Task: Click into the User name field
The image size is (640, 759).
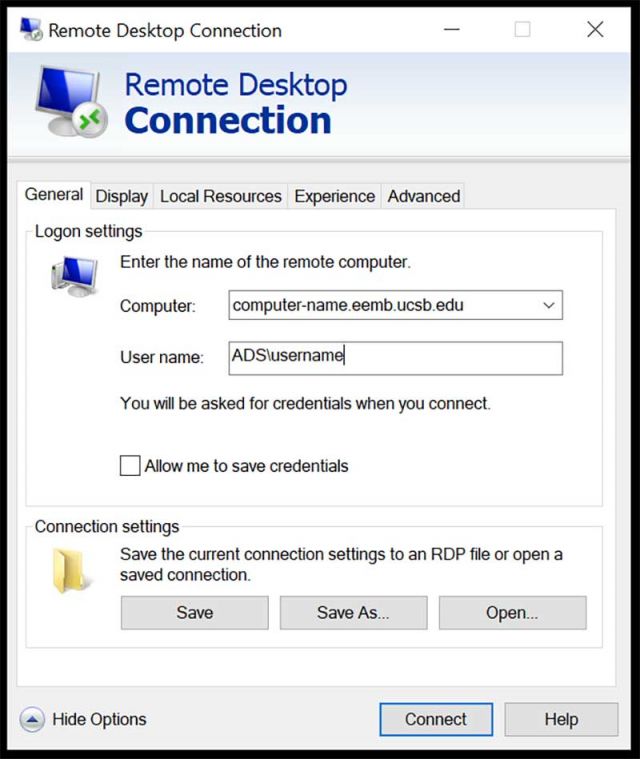Action: (x=395, y=358)
